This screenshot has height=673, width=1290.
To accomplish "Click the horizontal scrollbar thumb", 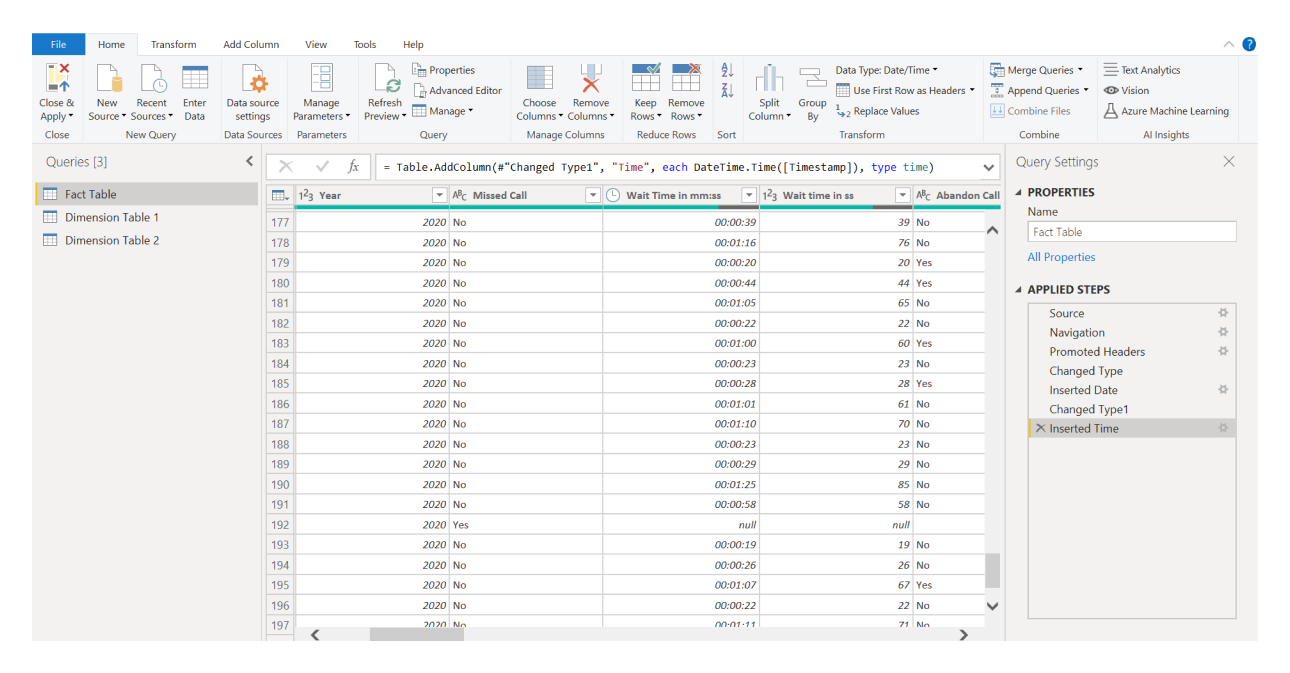I will tap(416, 634).
